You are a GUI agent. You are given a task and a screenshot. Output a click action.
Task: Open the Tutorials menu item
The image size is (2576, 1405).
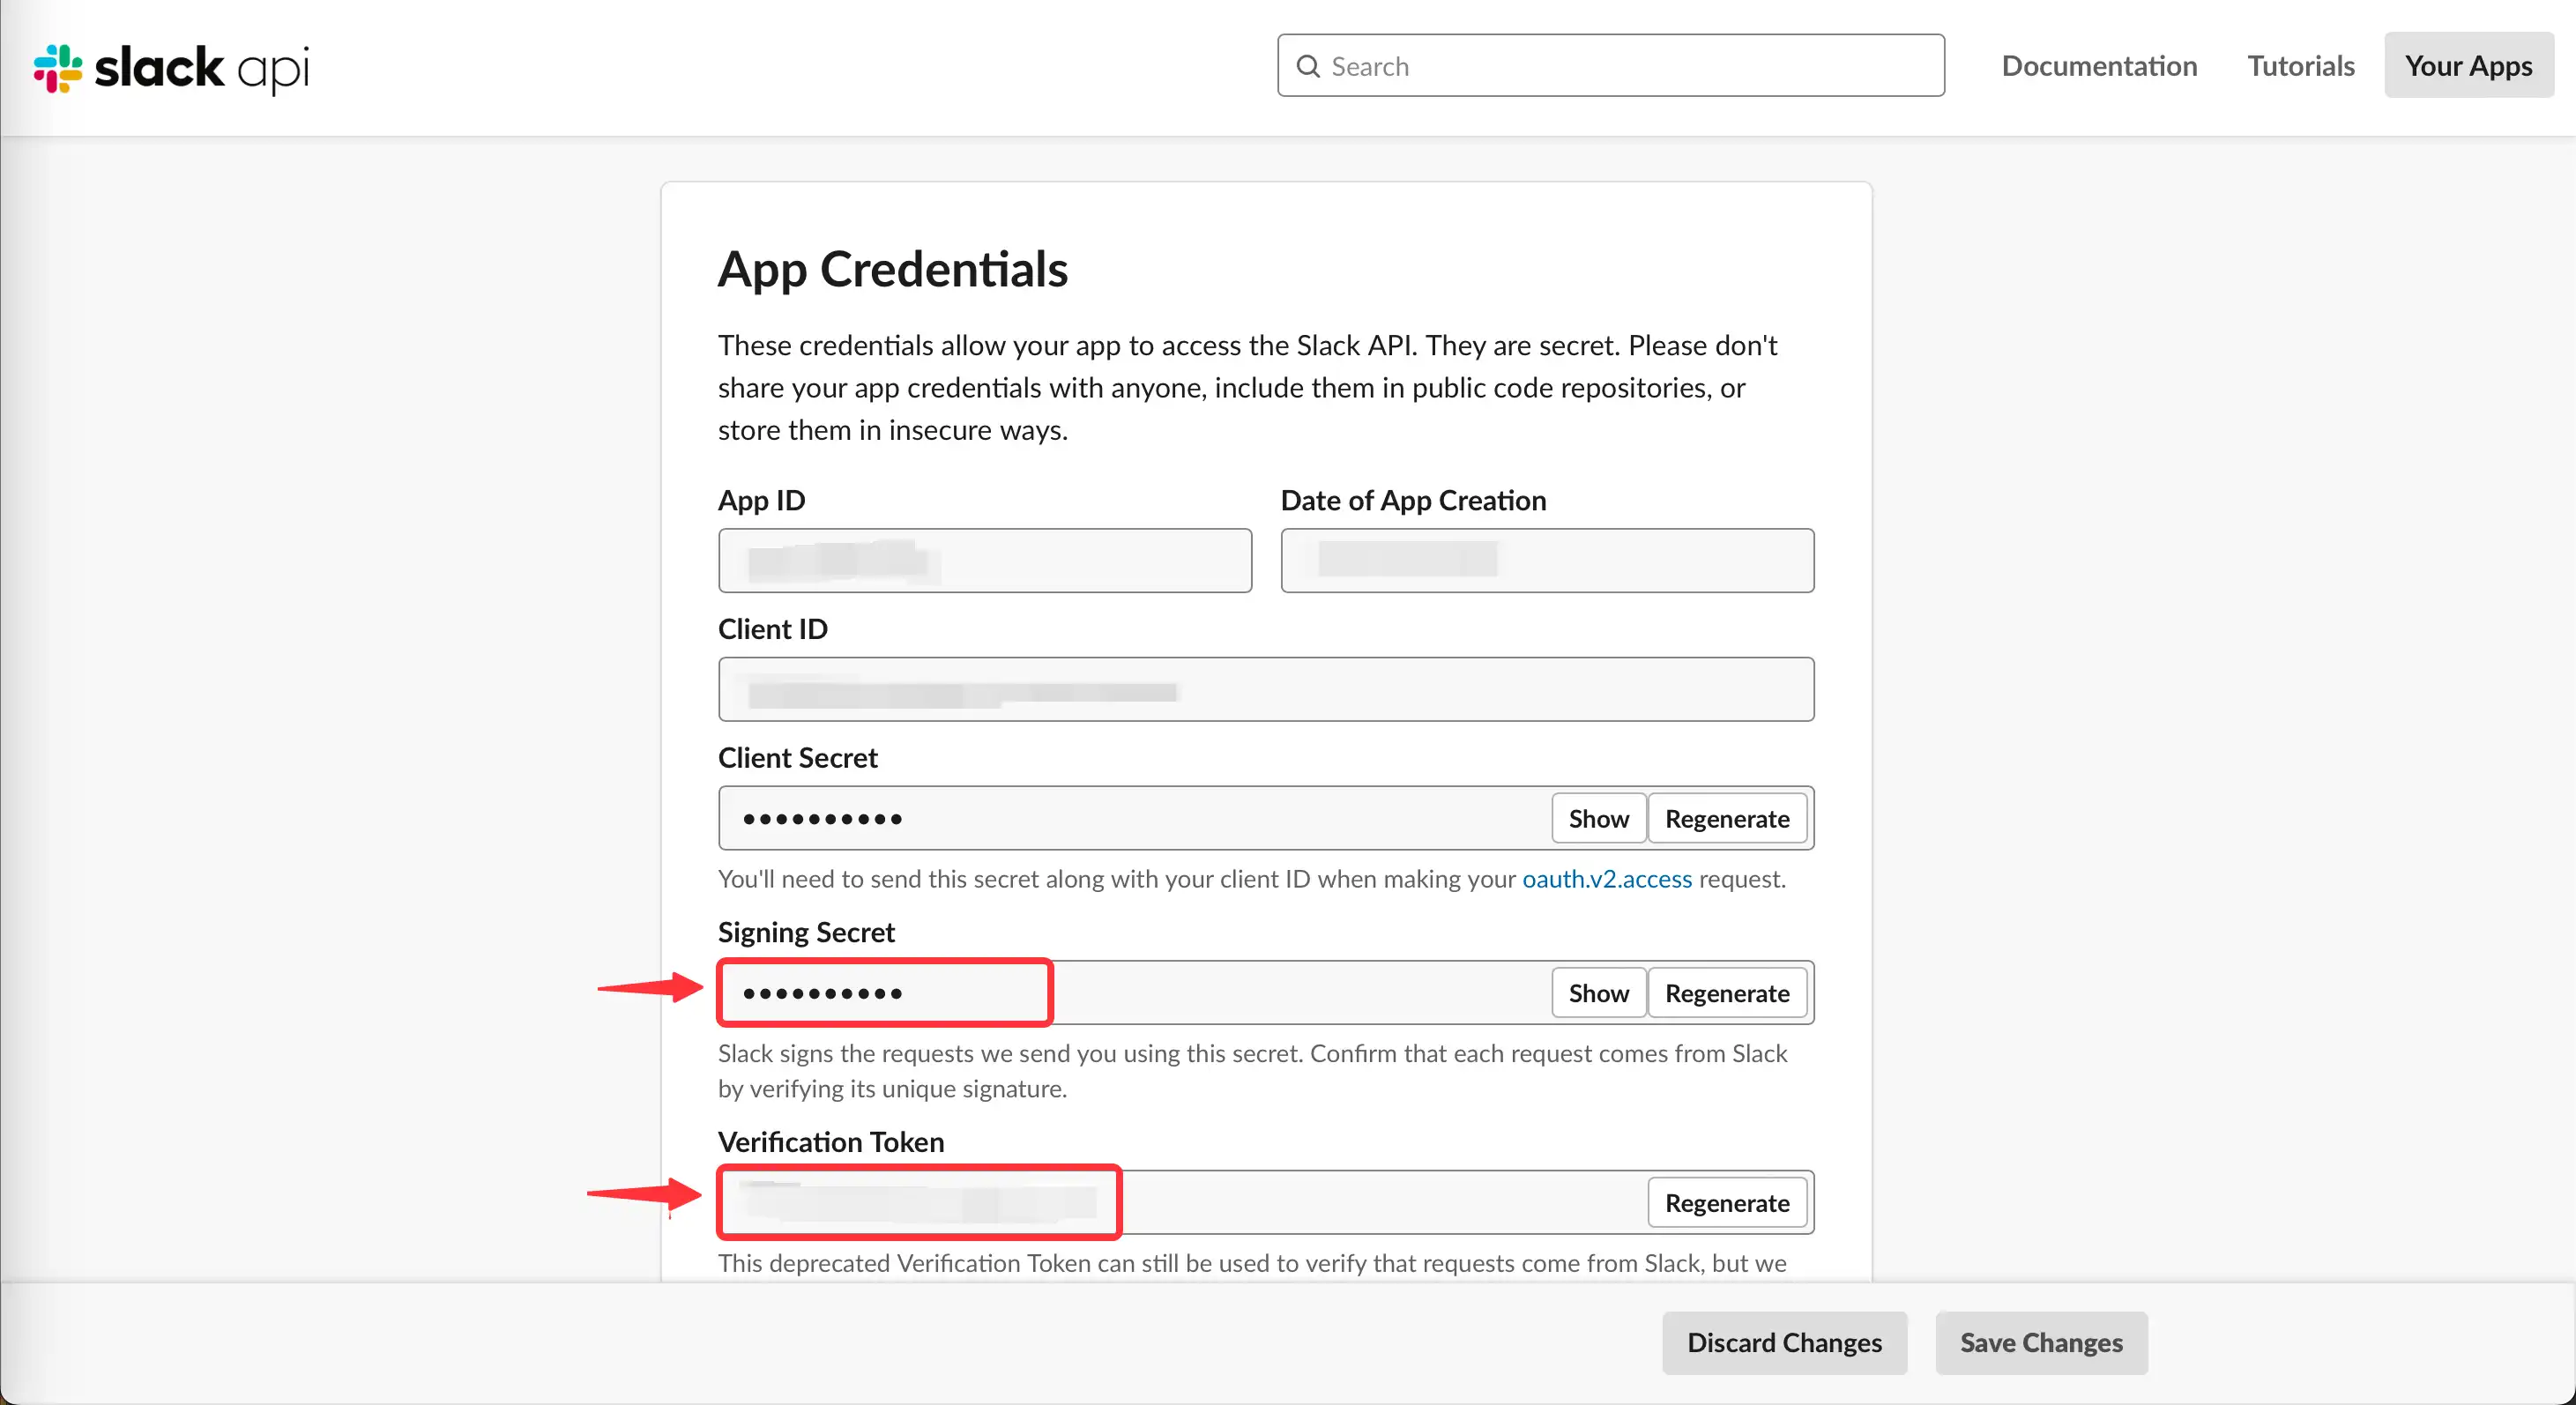pyautogui.click(x=2300, y=66)
